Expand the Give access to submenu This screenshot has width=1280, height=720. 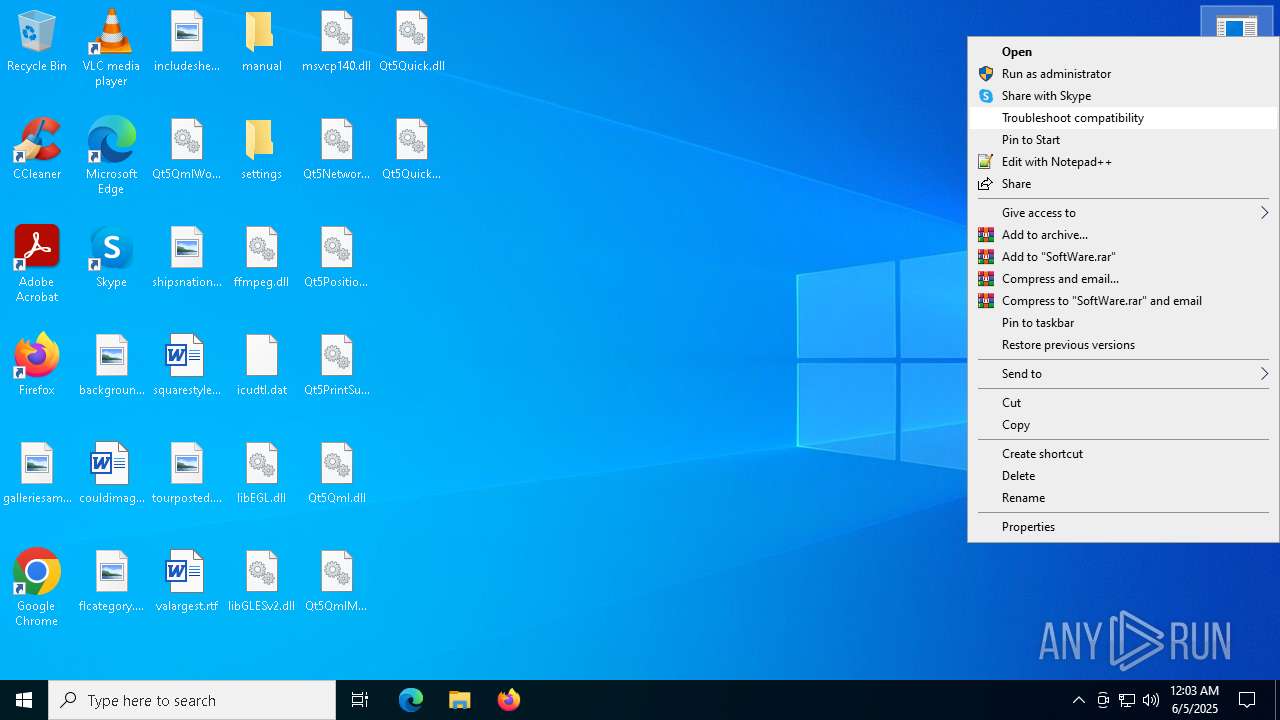(1123, 213)
